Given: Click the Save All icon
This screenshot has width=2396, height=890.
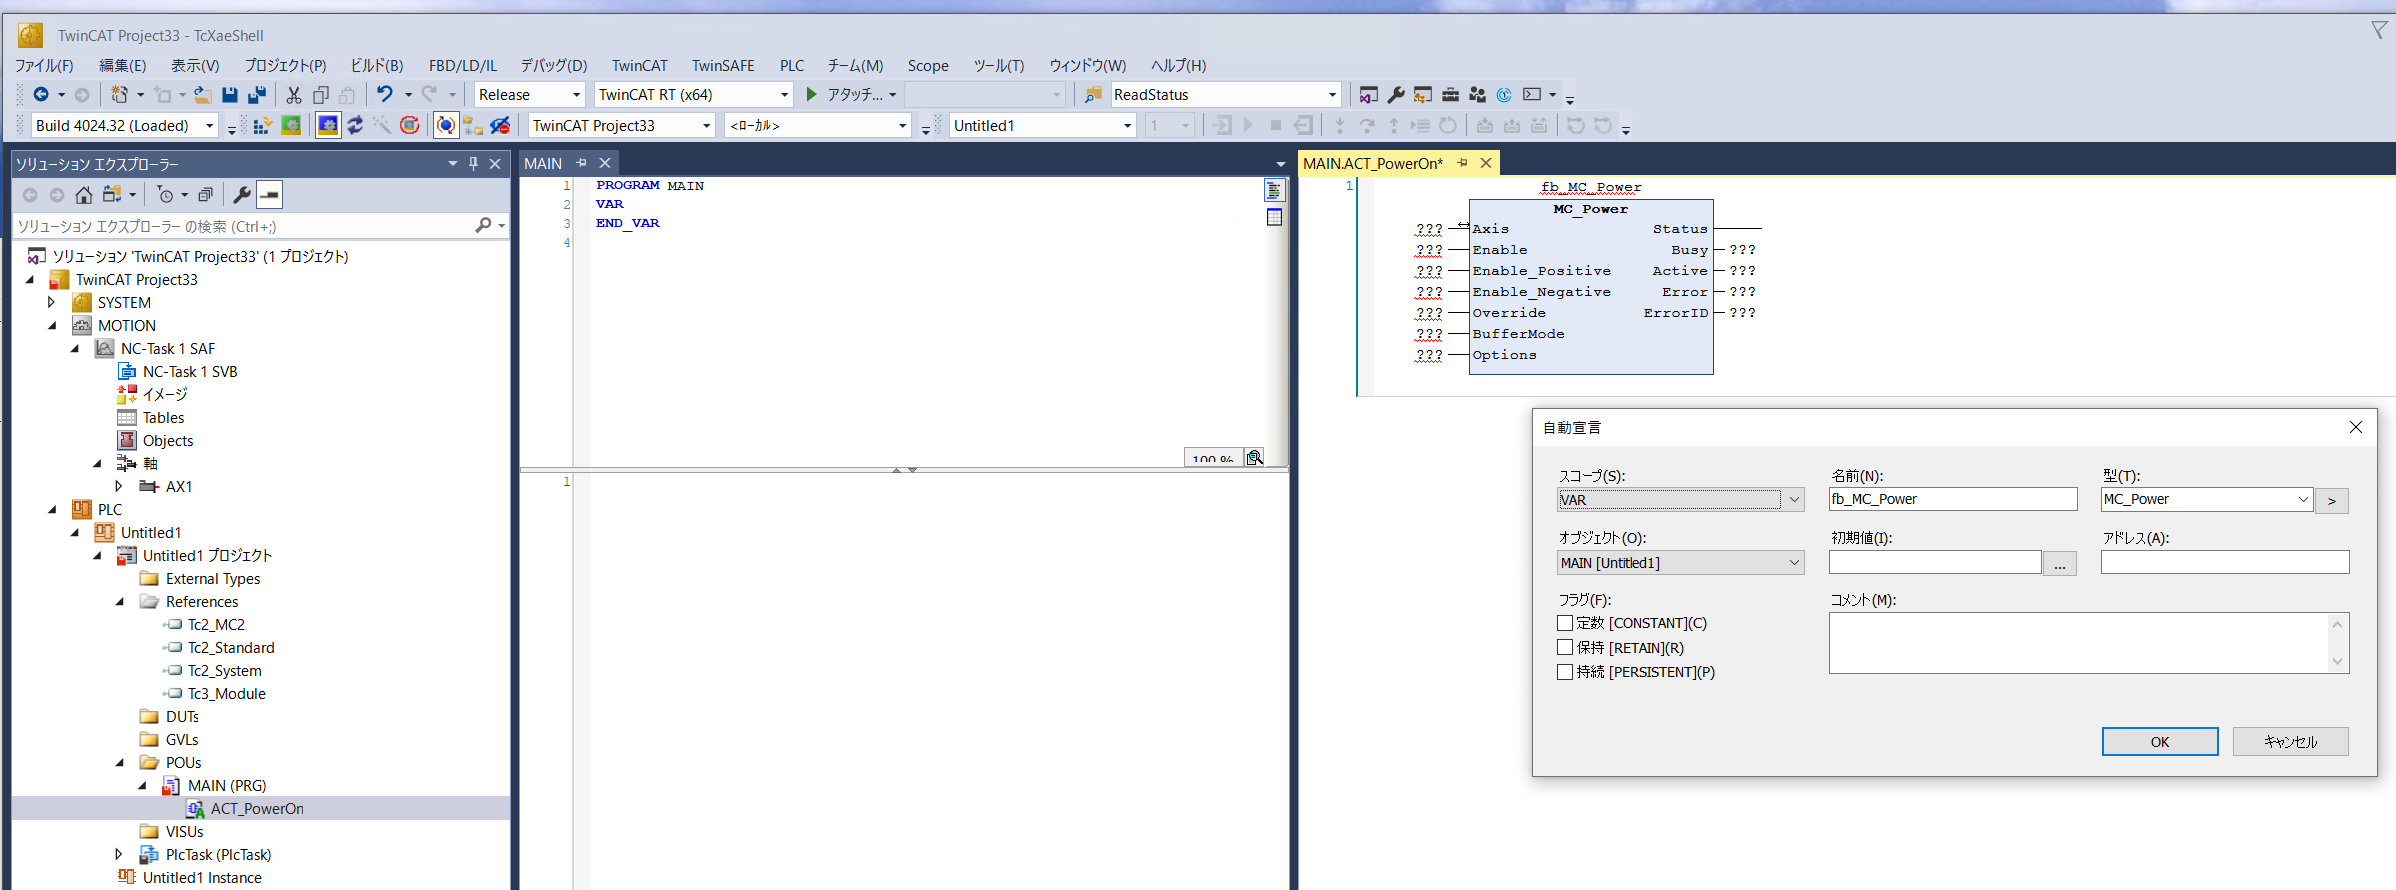Looking at the screenshot, I should [257, 95].
